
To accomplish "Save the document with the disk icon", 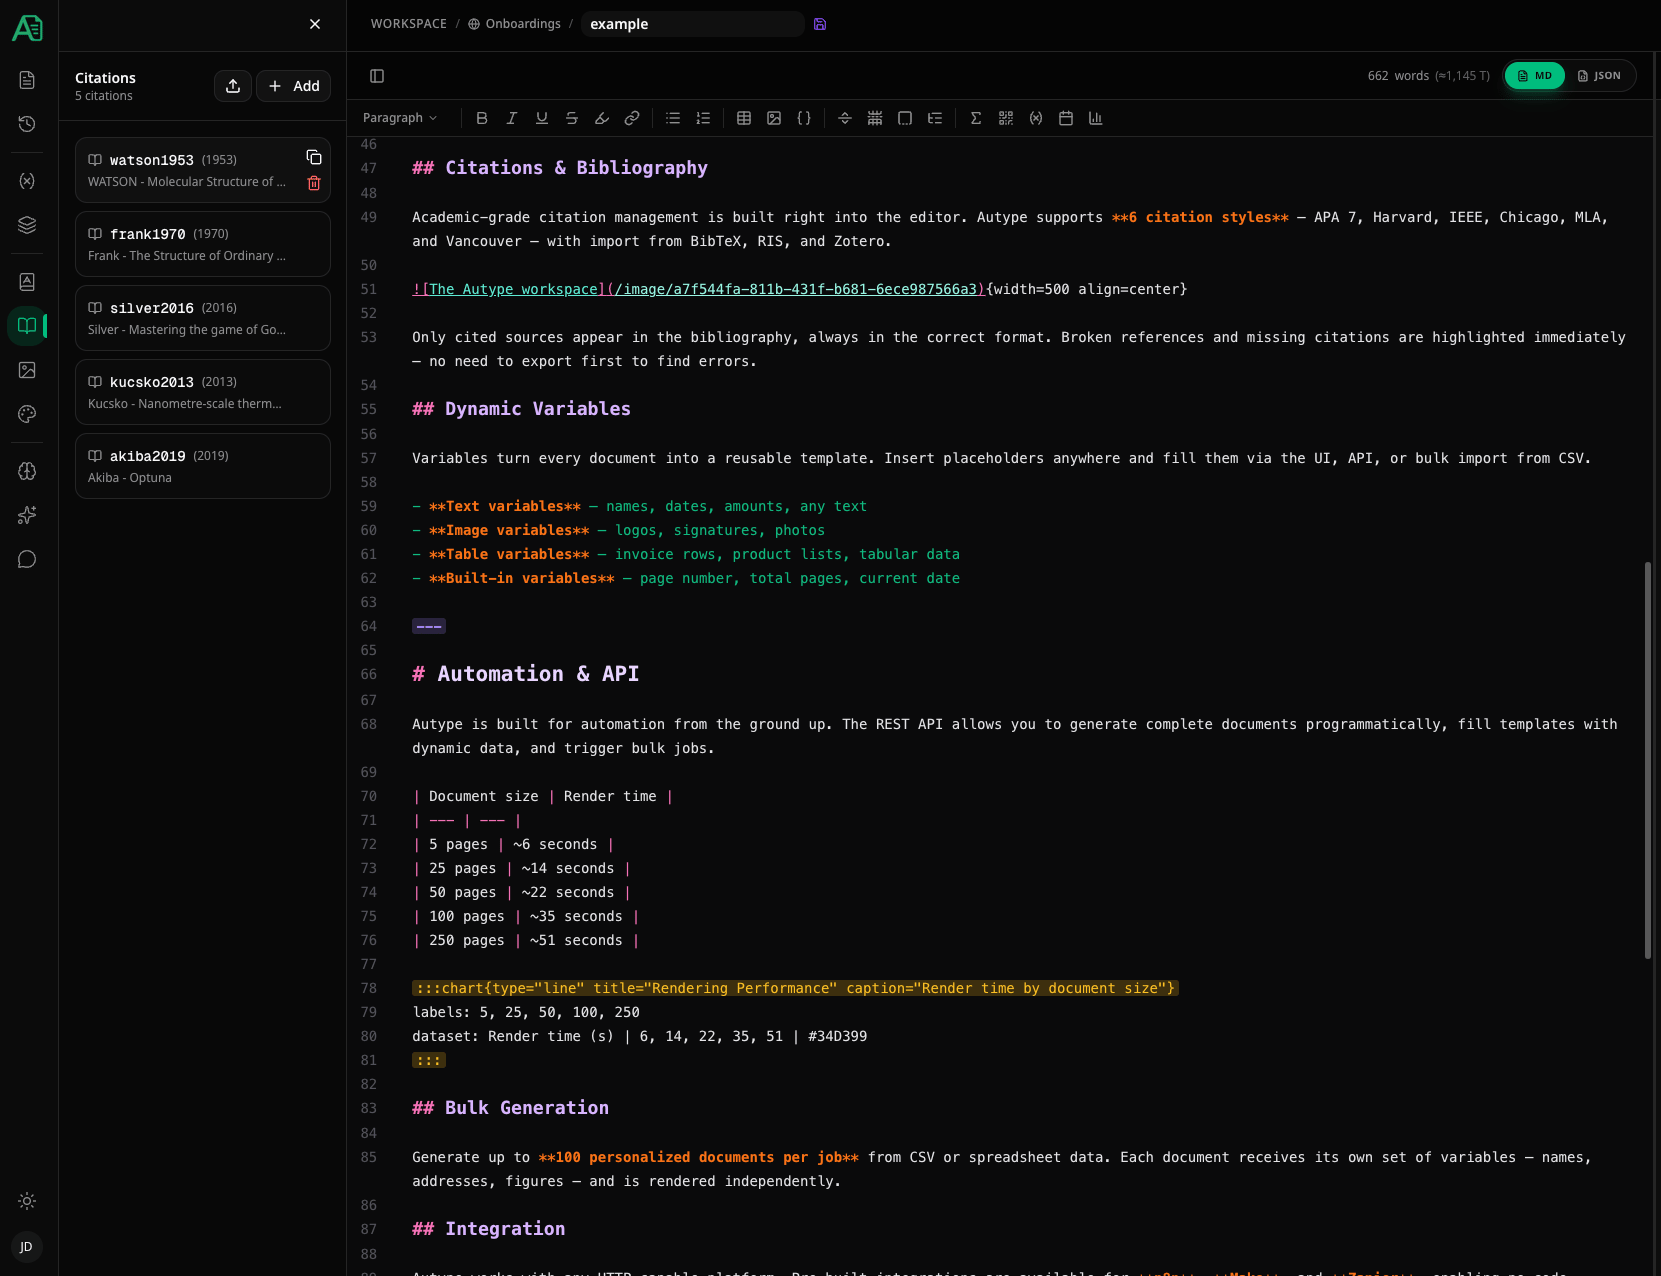I will coord(820,24).
